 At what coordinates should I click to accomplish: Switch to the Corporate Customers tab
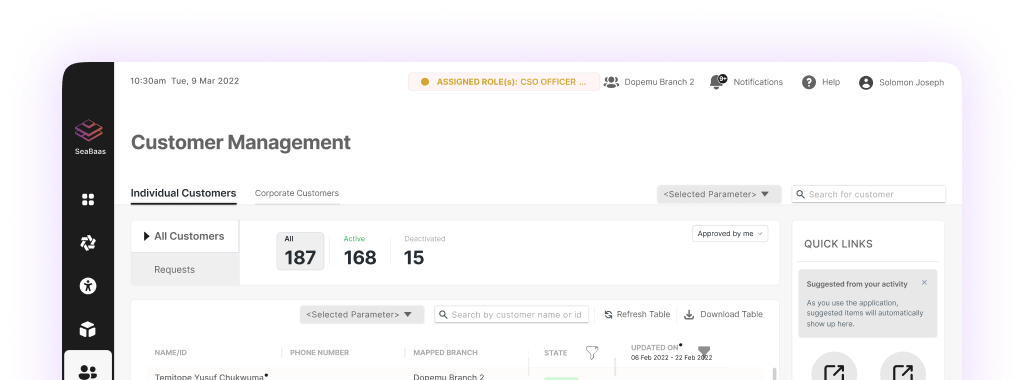coord(297,193)
